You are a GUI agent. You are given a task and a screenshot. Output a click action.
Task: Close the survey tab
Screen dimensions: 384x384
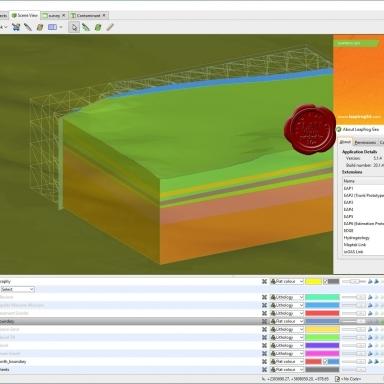coord(64,15)
